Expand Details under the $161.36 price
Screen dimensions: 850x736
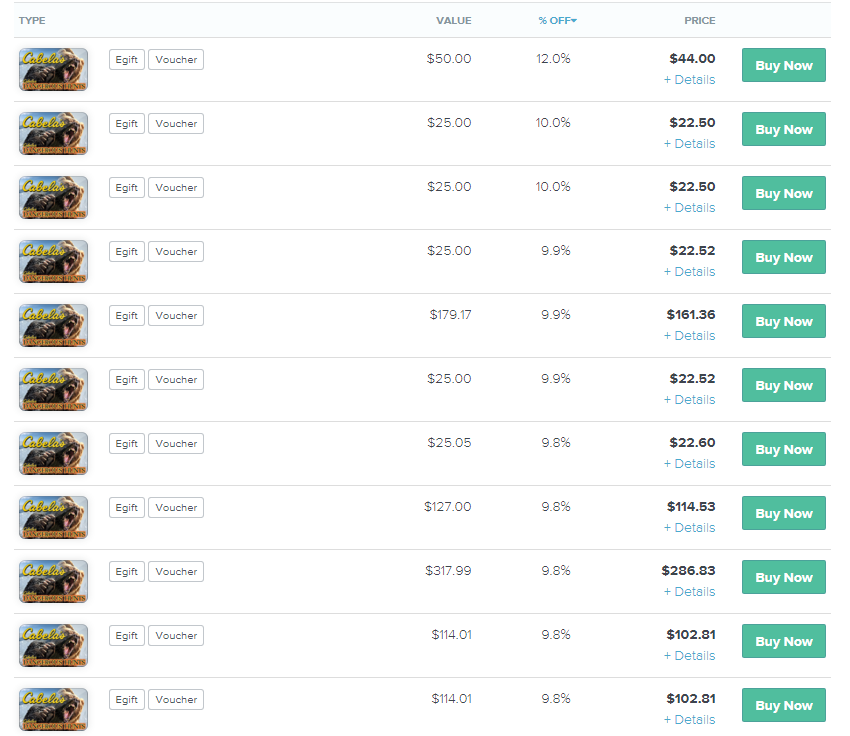(690, 335)
